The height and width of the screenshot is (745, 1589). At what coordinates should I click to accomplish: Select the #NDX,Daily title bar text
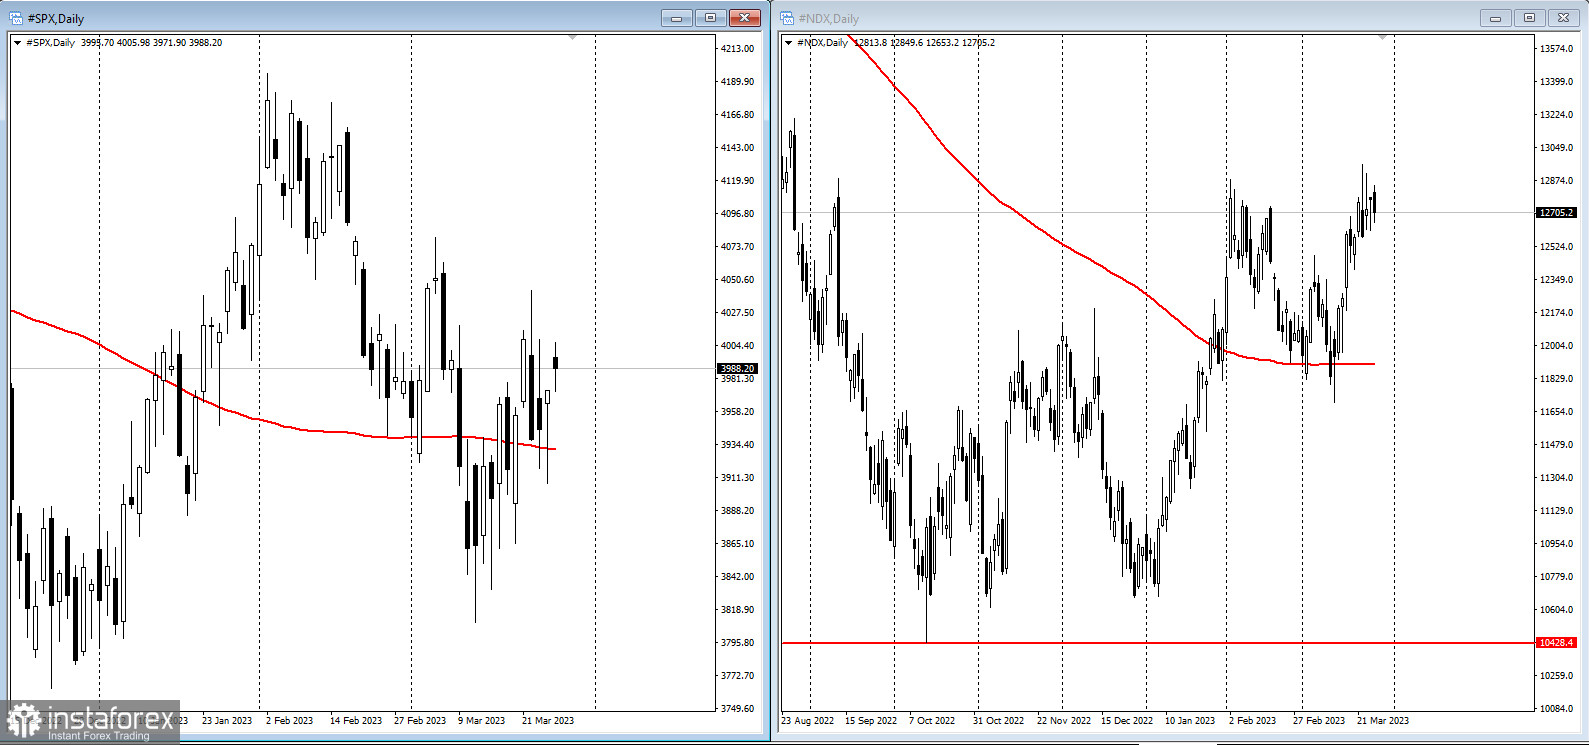pos(829,19)
